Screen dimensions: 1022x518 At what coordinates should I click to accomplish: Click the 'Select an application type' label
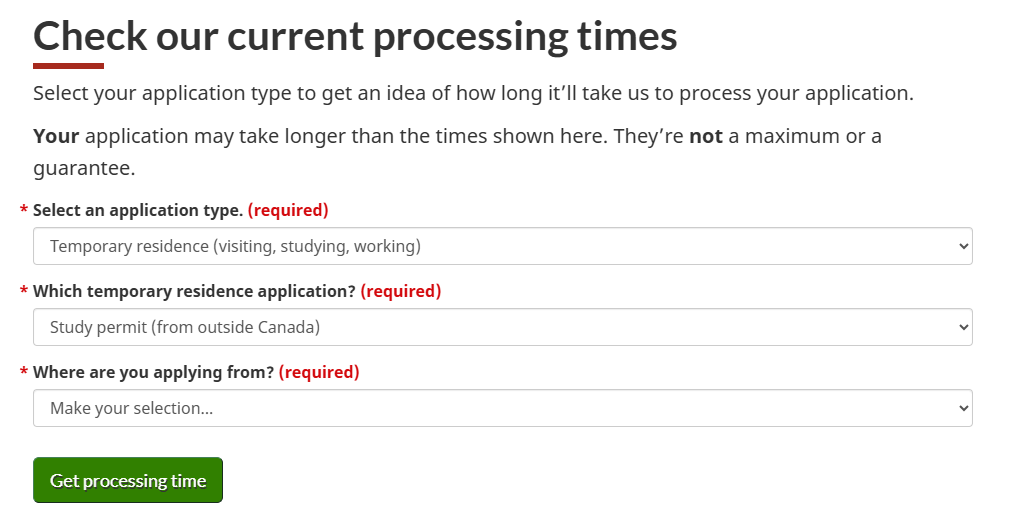point(137,211)
